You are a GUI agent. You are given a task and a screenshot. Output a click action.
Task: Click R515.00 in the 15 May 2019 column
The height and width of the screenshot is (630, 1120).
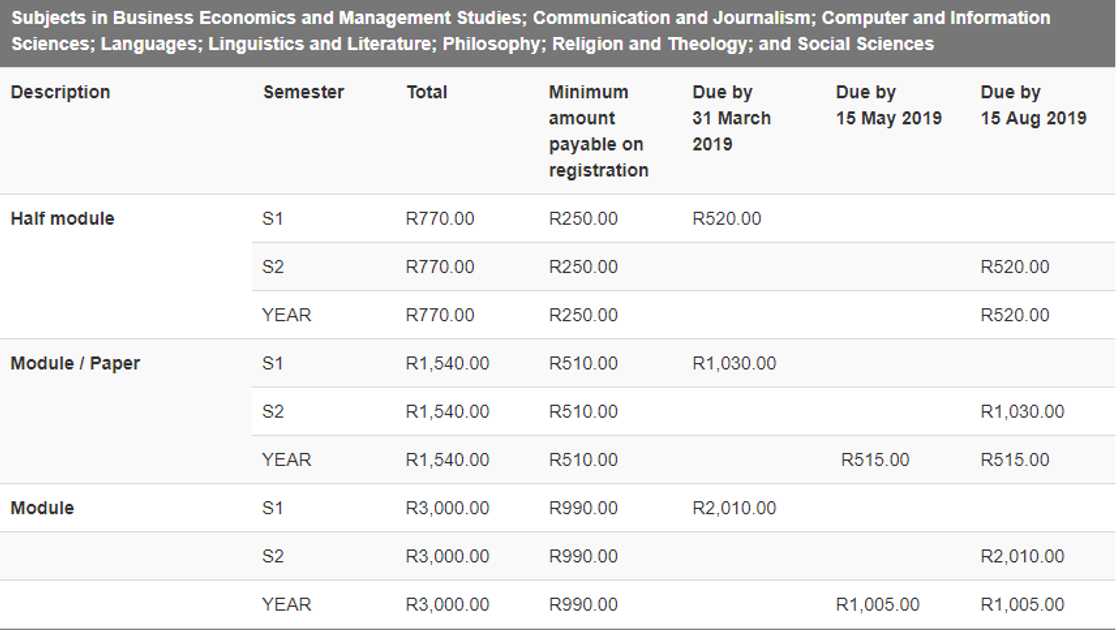coord(875,460)
